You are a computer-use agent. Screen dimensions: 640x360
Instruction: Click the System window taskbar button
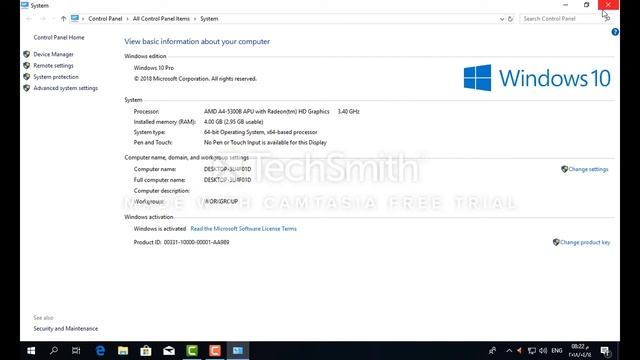[238, 351]
